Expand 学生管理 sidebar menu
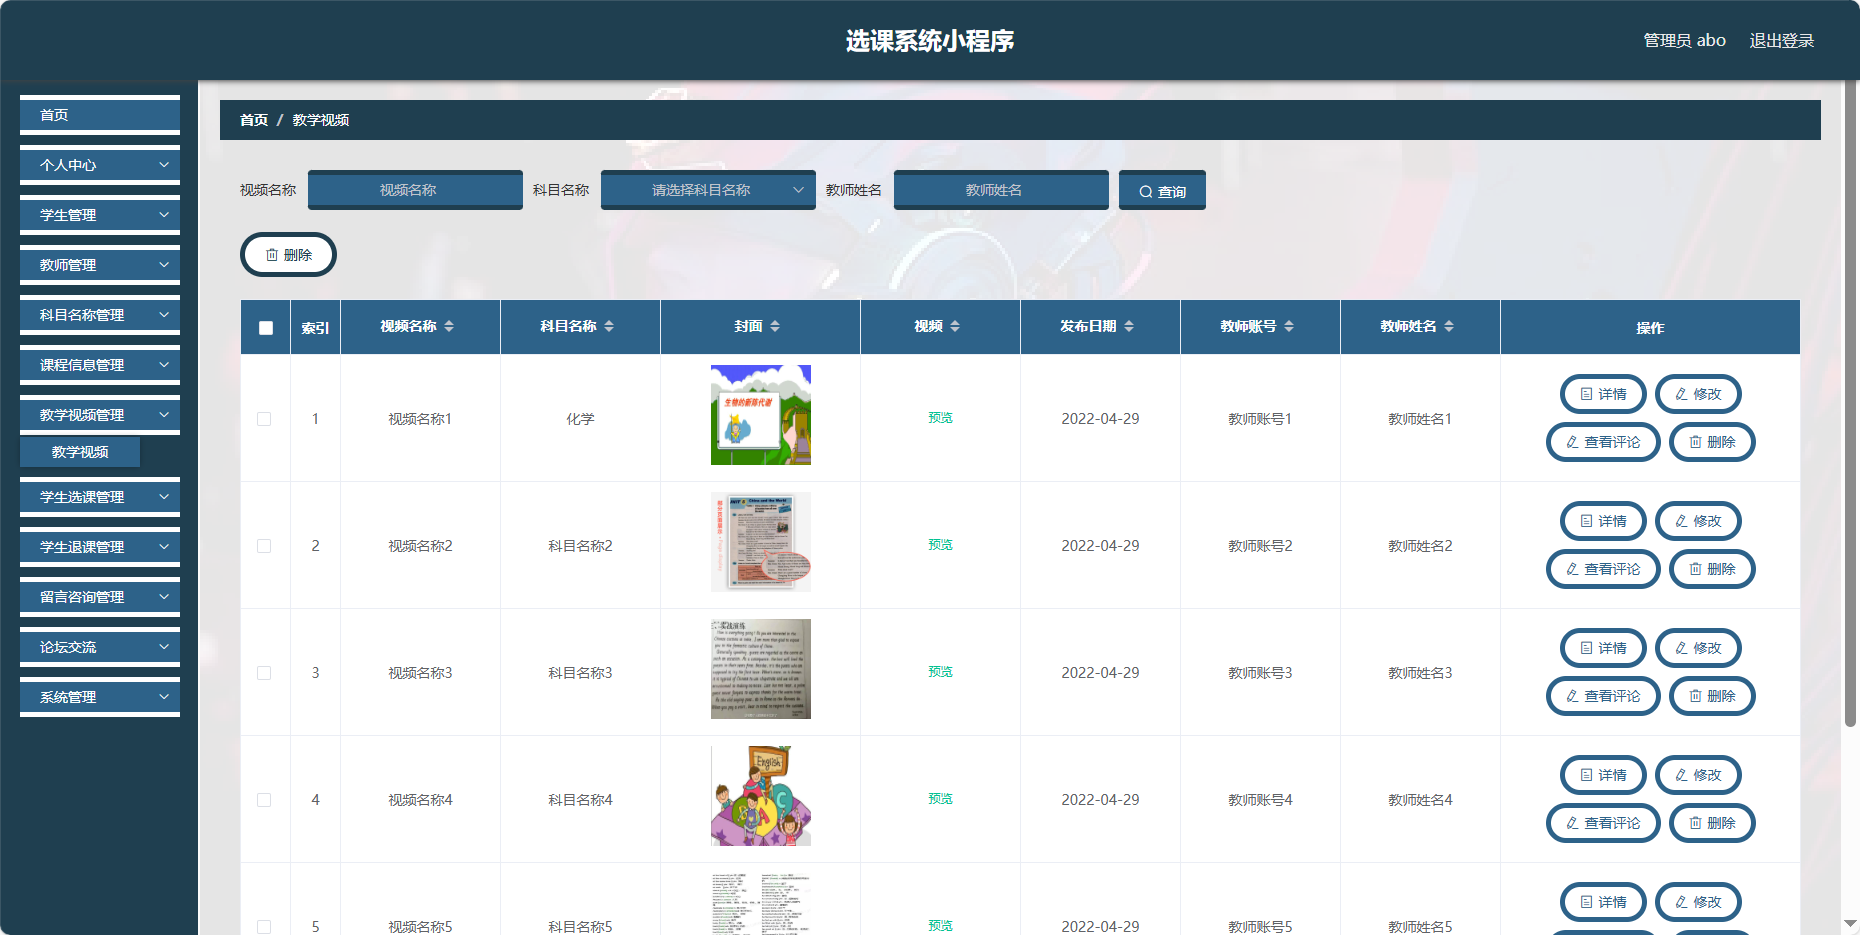The width and height of the screenshot is (1860, 935). click(x=100, y=215)
